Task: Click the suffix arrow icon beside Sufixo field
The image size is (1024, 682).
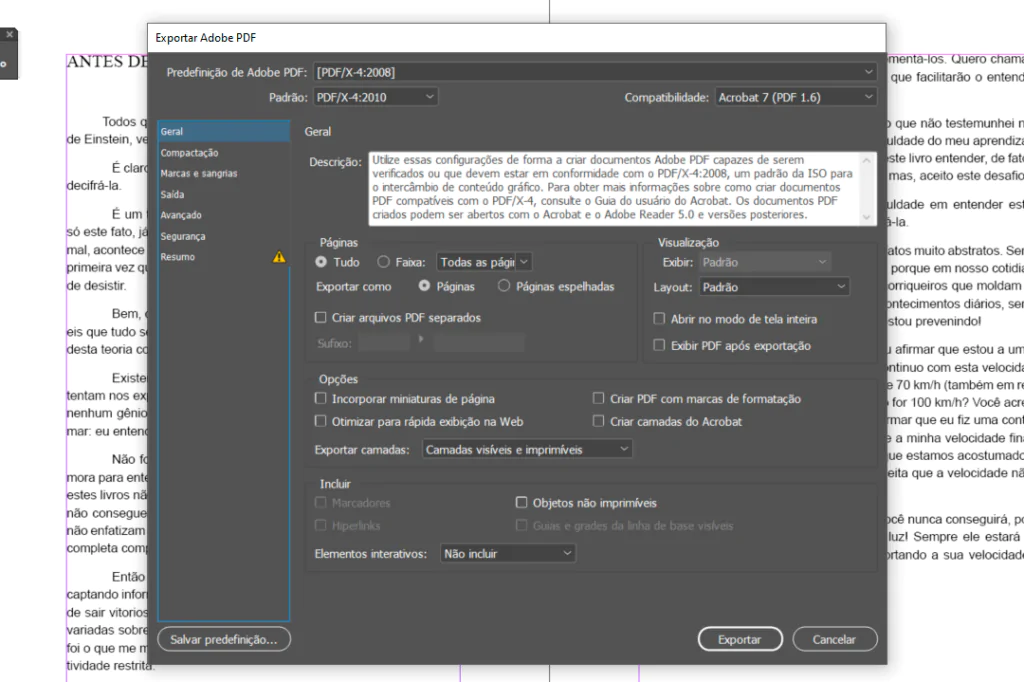Action: pos(421,340)
